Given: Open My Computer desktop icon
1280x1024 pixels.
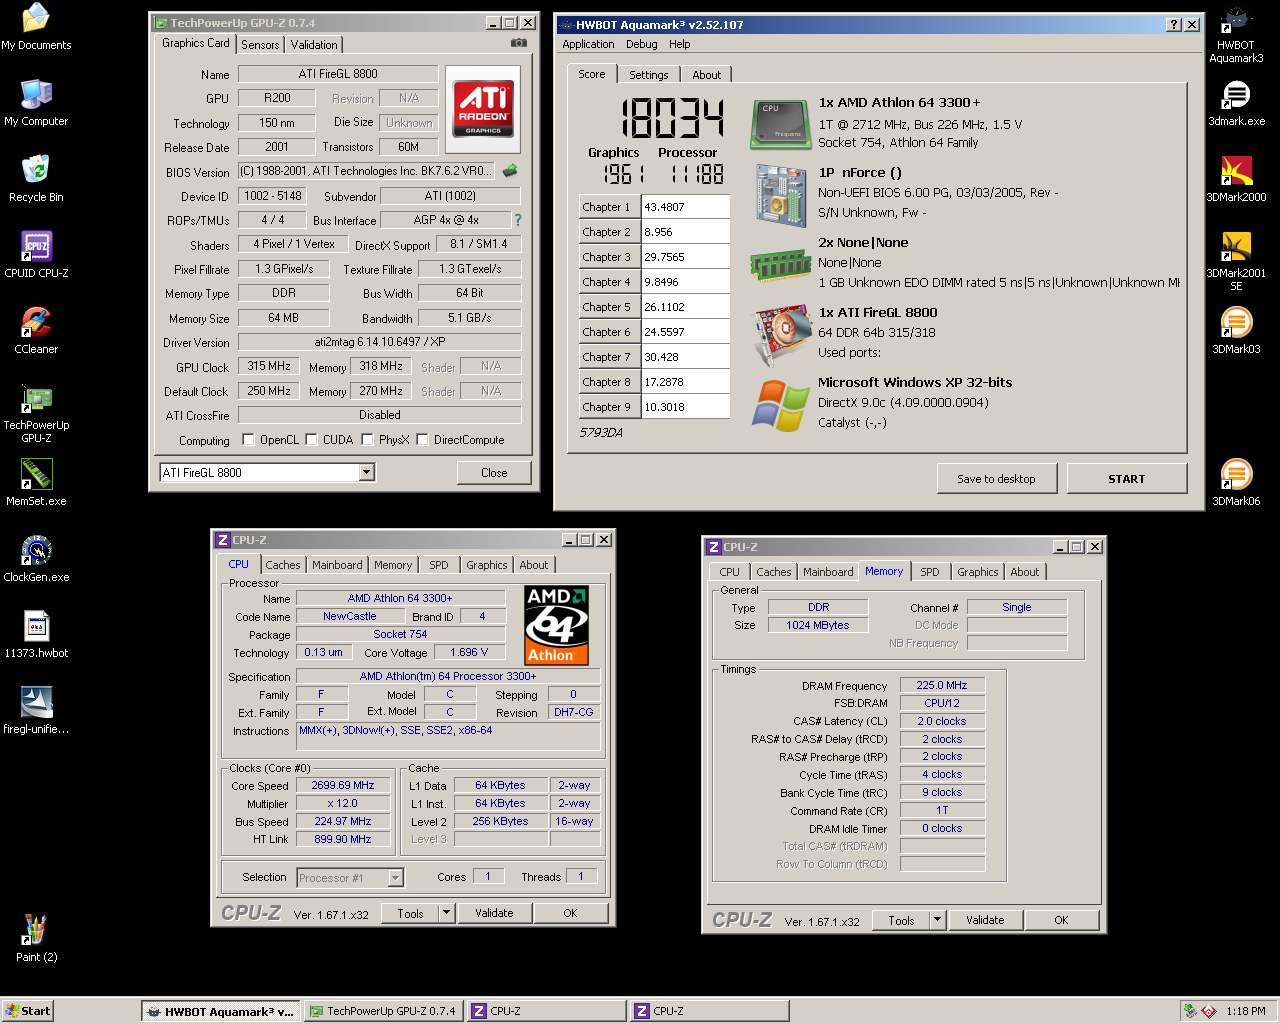Looking at the screenshot, I should point(36,103).
